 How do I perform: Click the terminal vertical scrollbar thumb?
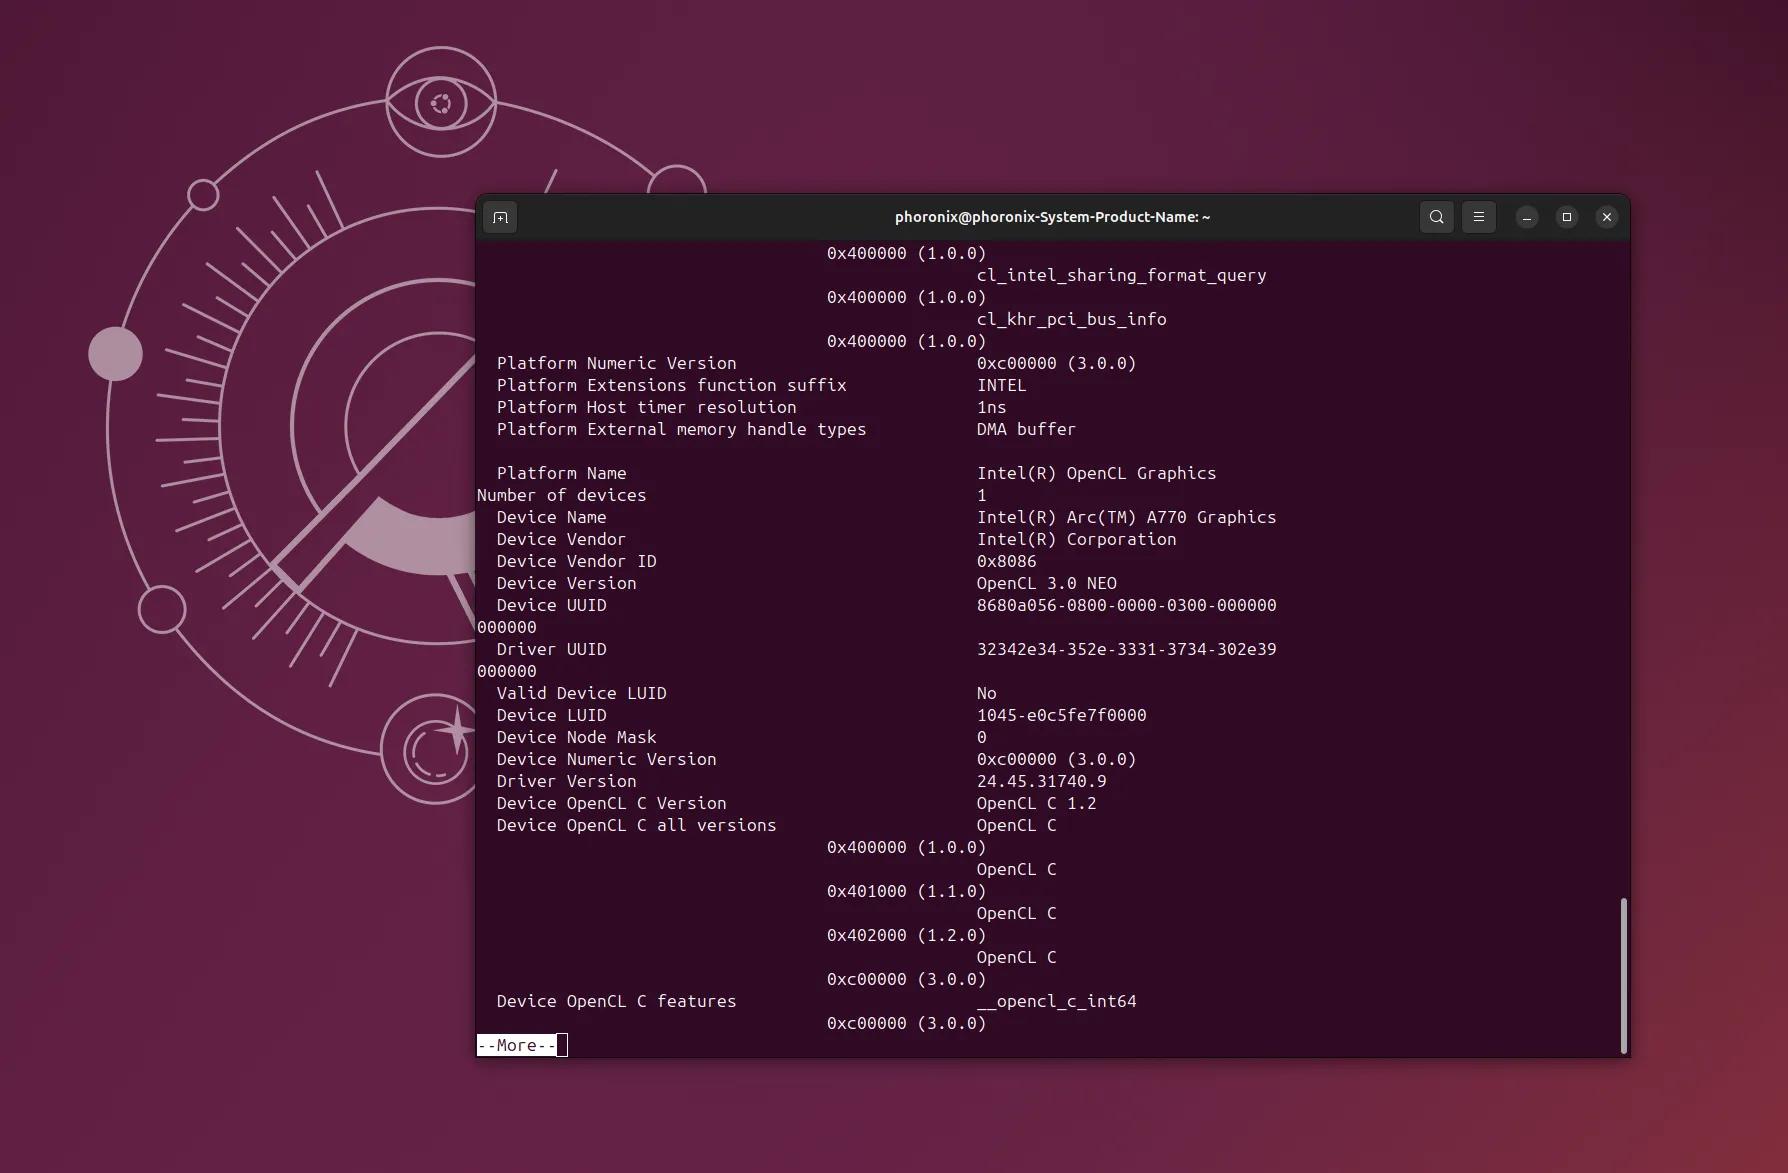[1623, 975]
